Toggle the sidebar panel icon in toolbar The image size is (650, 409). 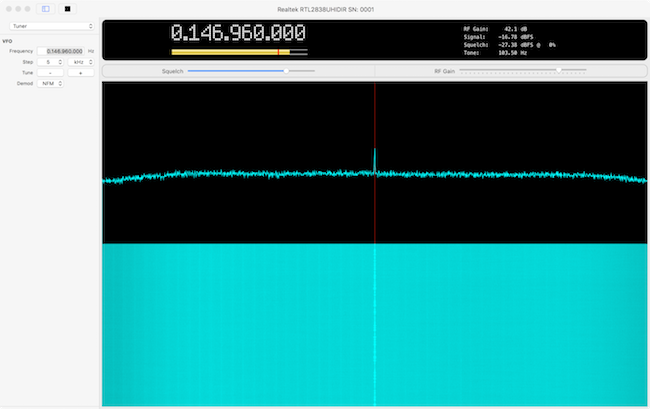(x=46, y=9)
